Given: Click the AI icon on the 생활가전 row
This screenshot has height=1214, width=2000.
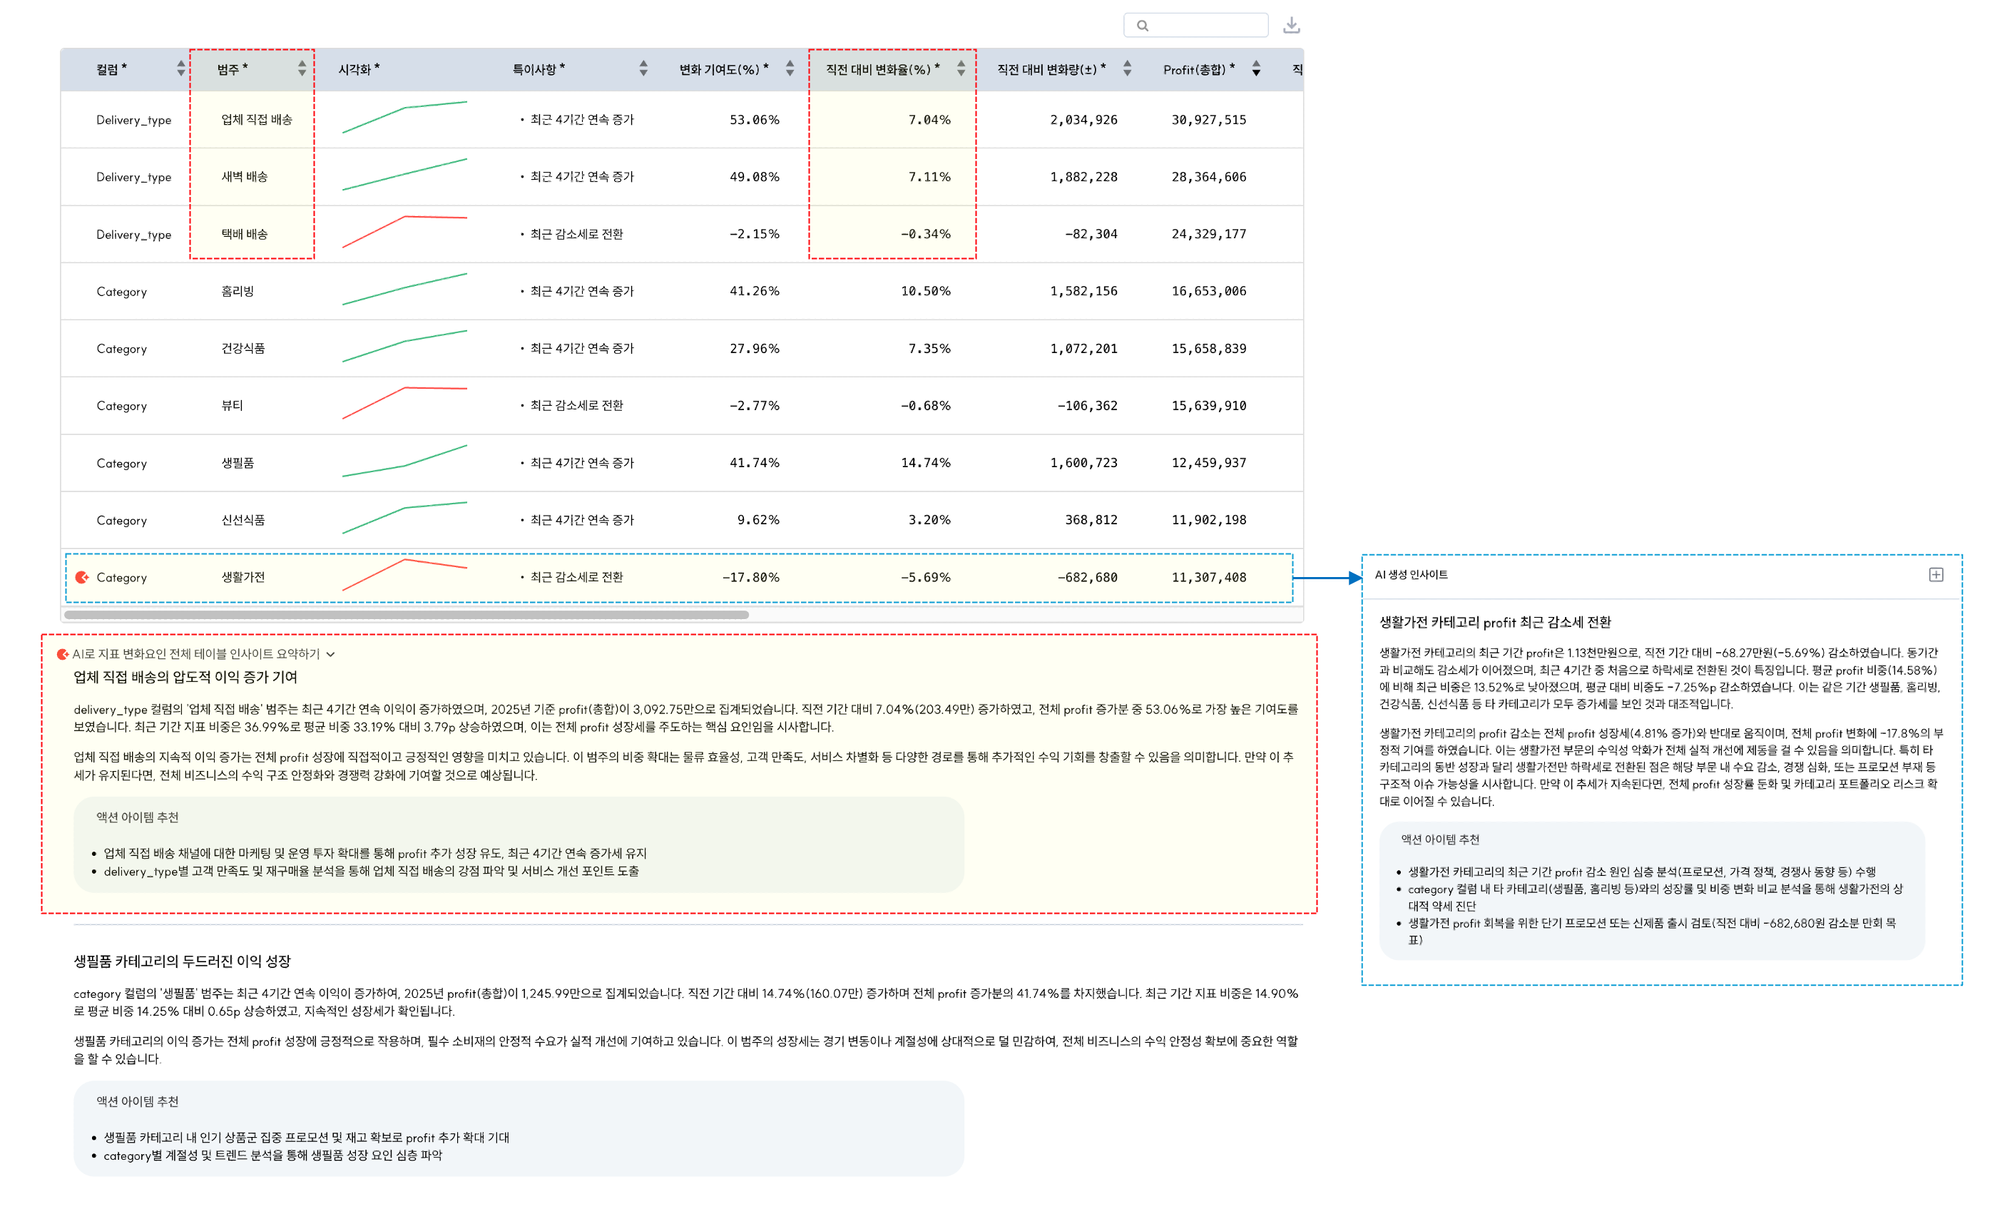Looking at the screenshot, I should [82, 578].
